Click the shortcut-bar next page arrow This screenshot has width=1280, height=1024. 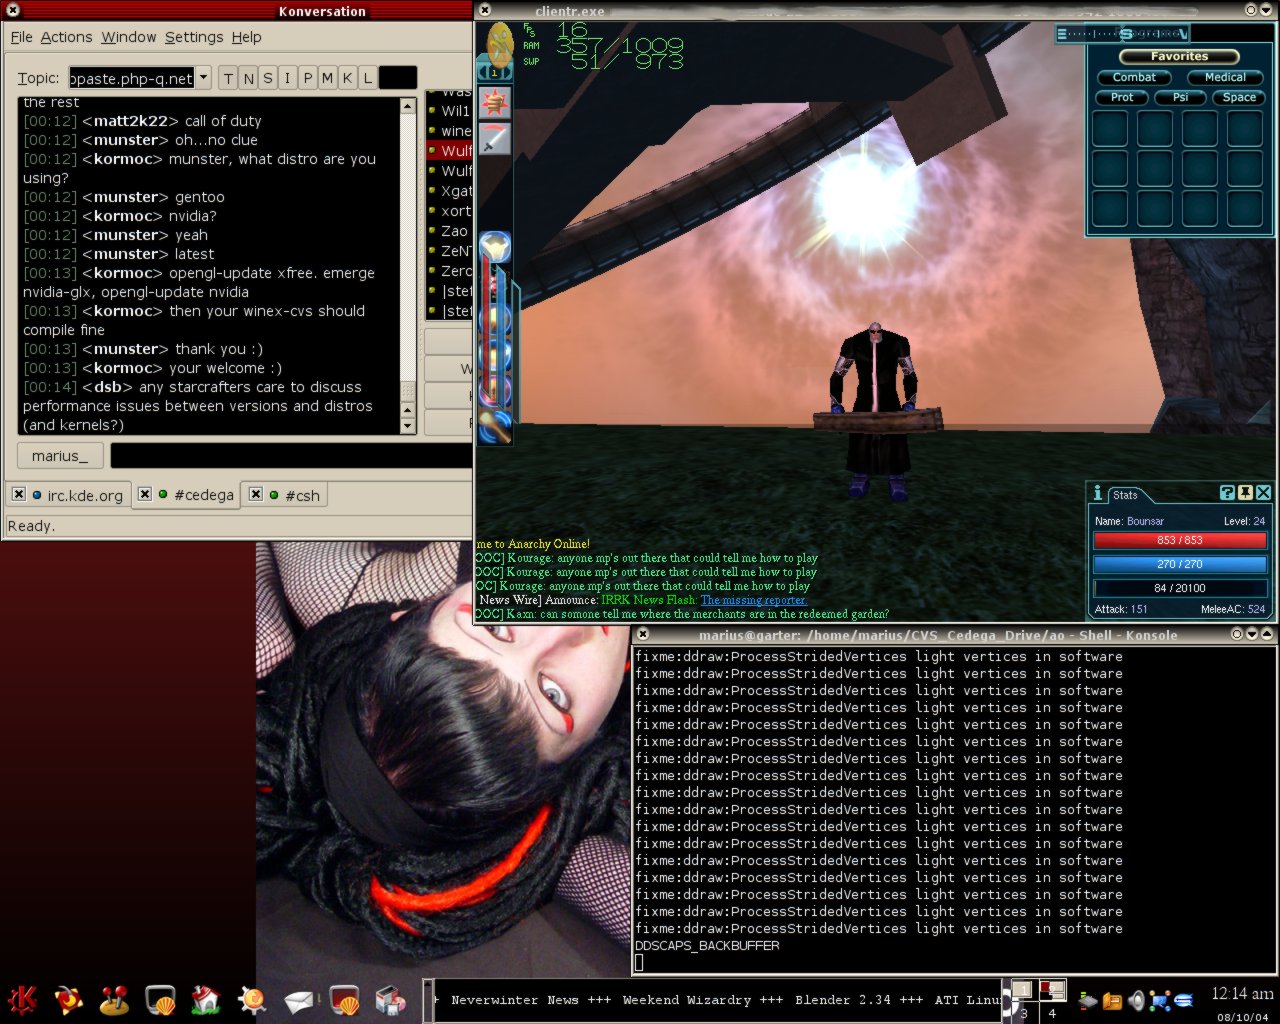click(506, 73)
